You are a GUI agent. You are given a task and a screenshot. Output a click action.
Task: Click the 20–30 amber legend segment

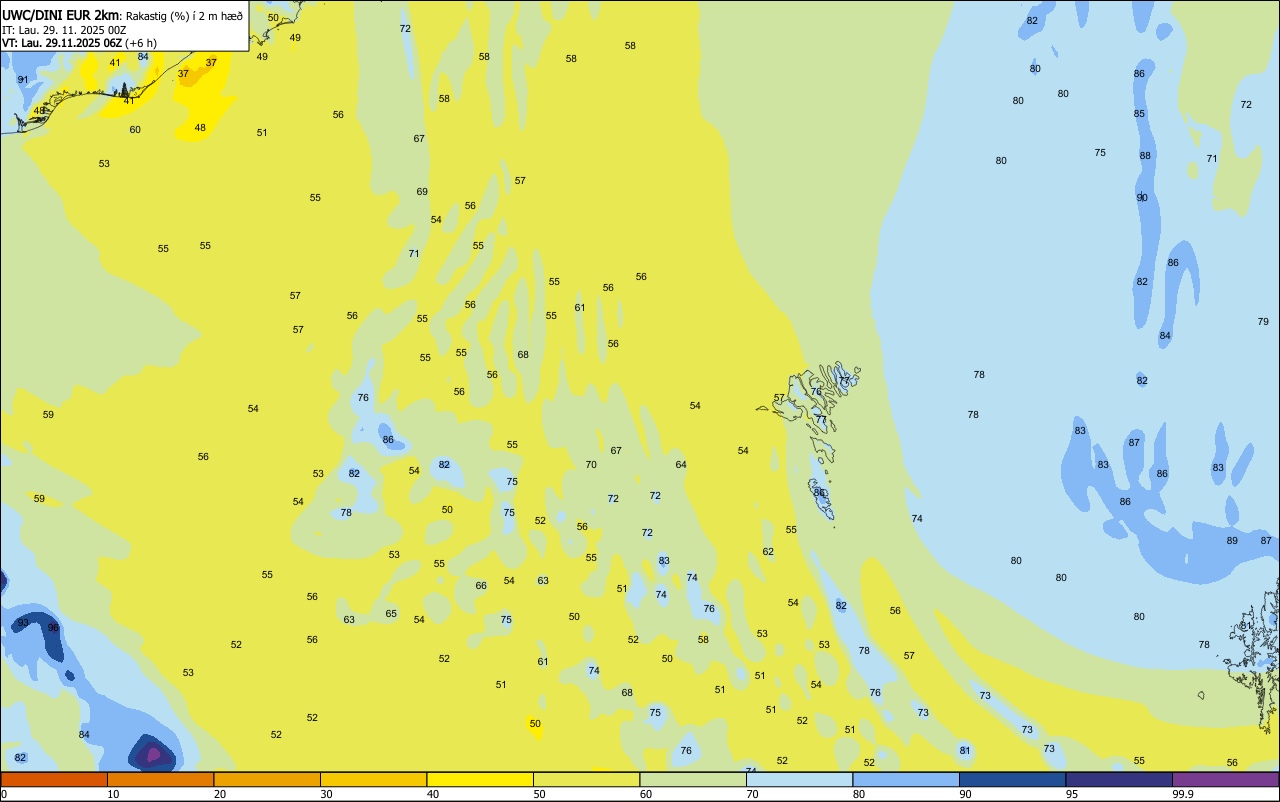pos(267,780)
